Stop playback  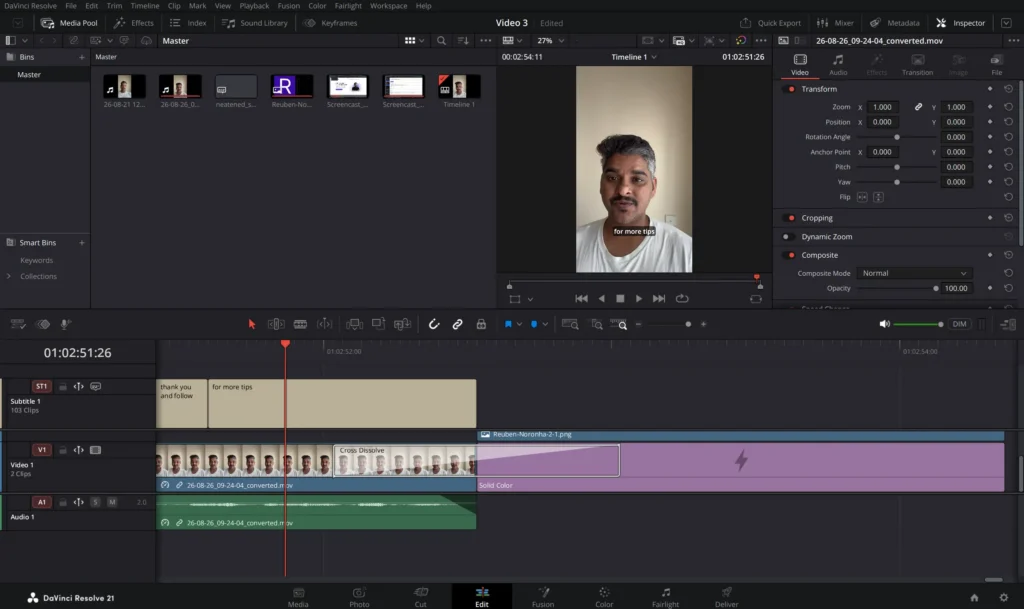pos(620,299)
